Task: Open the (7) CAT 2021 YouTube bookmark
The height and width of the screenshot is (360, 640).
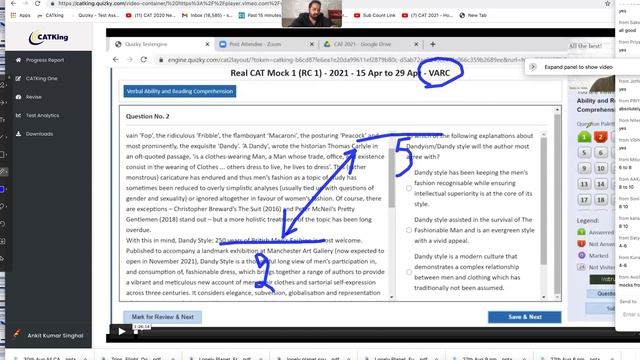Action: pos(427,15)
